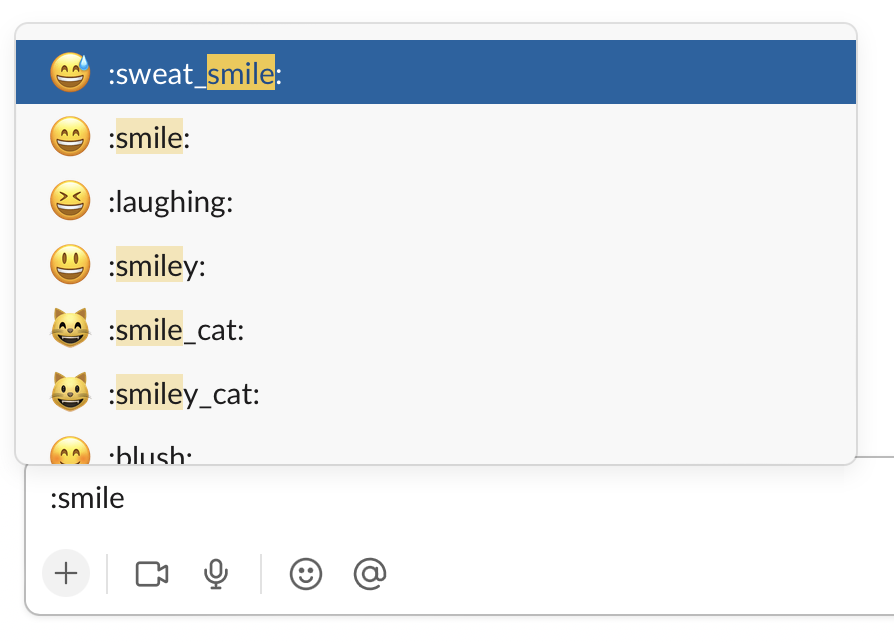This screenshot has height=642, width=894.
Task: Open the plus attachments menu
Action: 65,573
